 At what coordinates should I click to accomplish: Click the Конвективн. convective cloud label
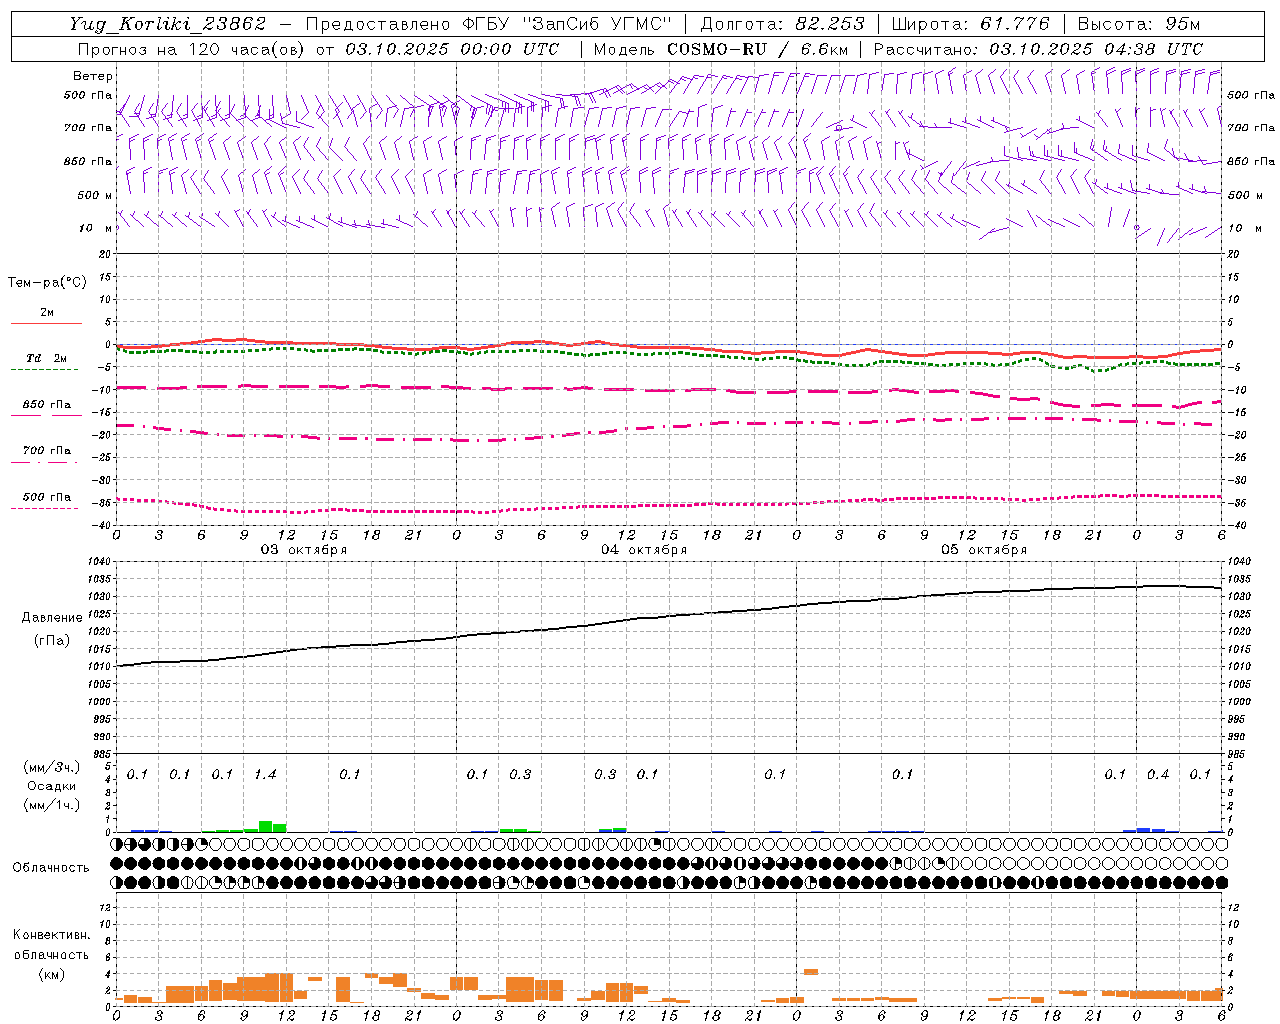51,935
